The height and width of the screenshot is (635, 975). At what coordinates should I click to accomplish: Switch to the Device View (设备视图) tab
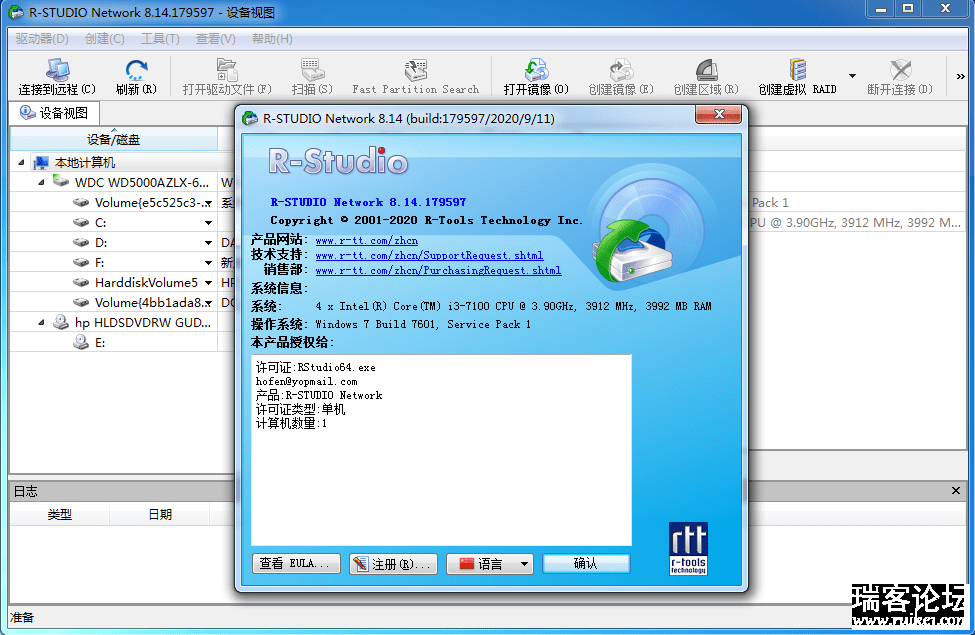tap(55, 113)
